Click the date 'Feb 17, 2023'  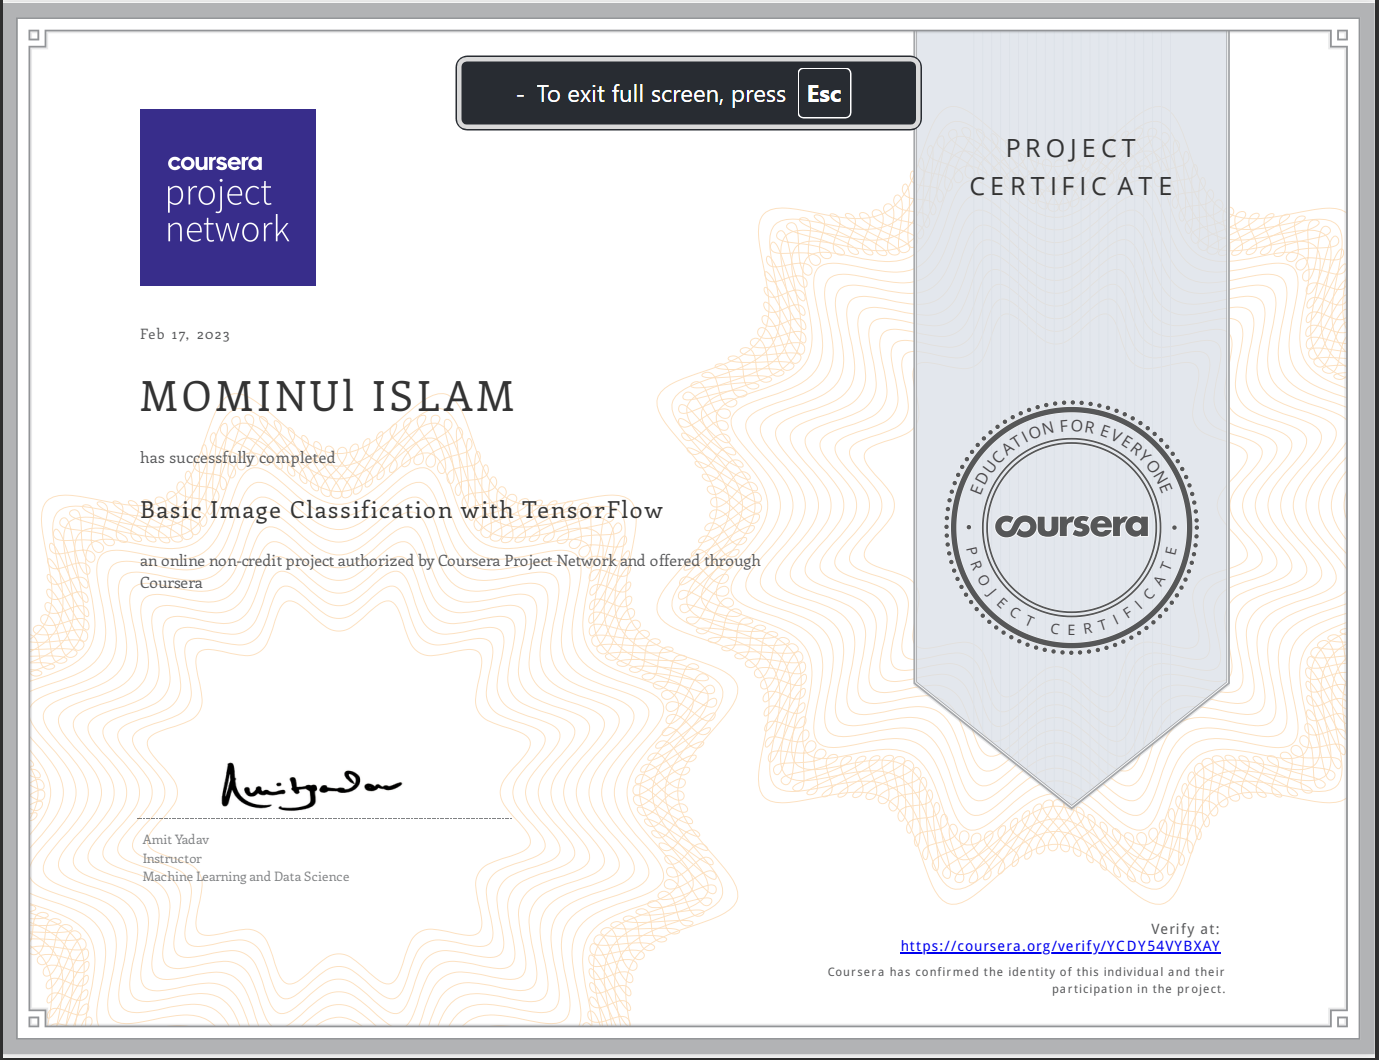pyautogui.click(x=185, y=334)
